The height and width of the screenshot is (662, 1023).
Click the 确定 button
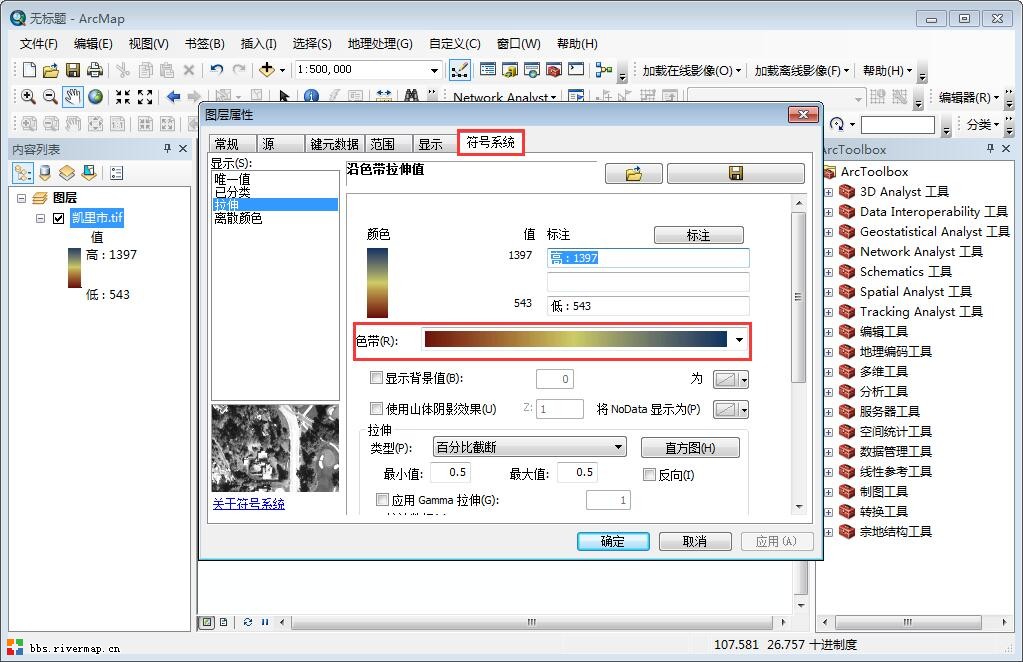tap(613, 541)
